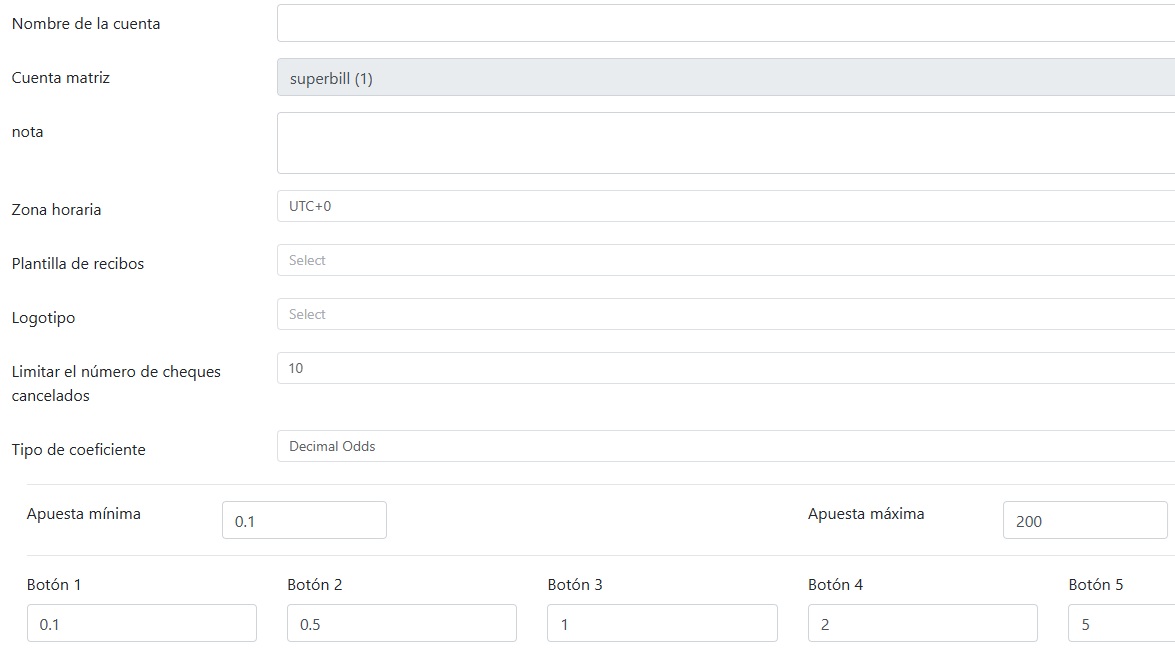Click the 'Logotipo' label

43,318
